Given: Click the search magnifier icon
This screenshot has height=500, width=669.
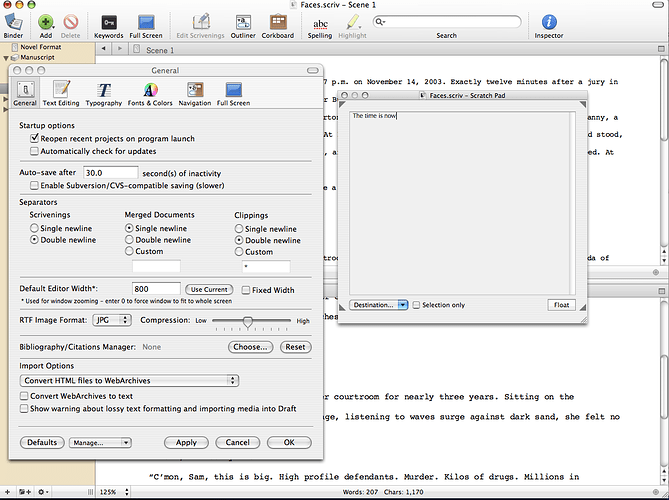Looking at the screenshot, I should point(379,22).
